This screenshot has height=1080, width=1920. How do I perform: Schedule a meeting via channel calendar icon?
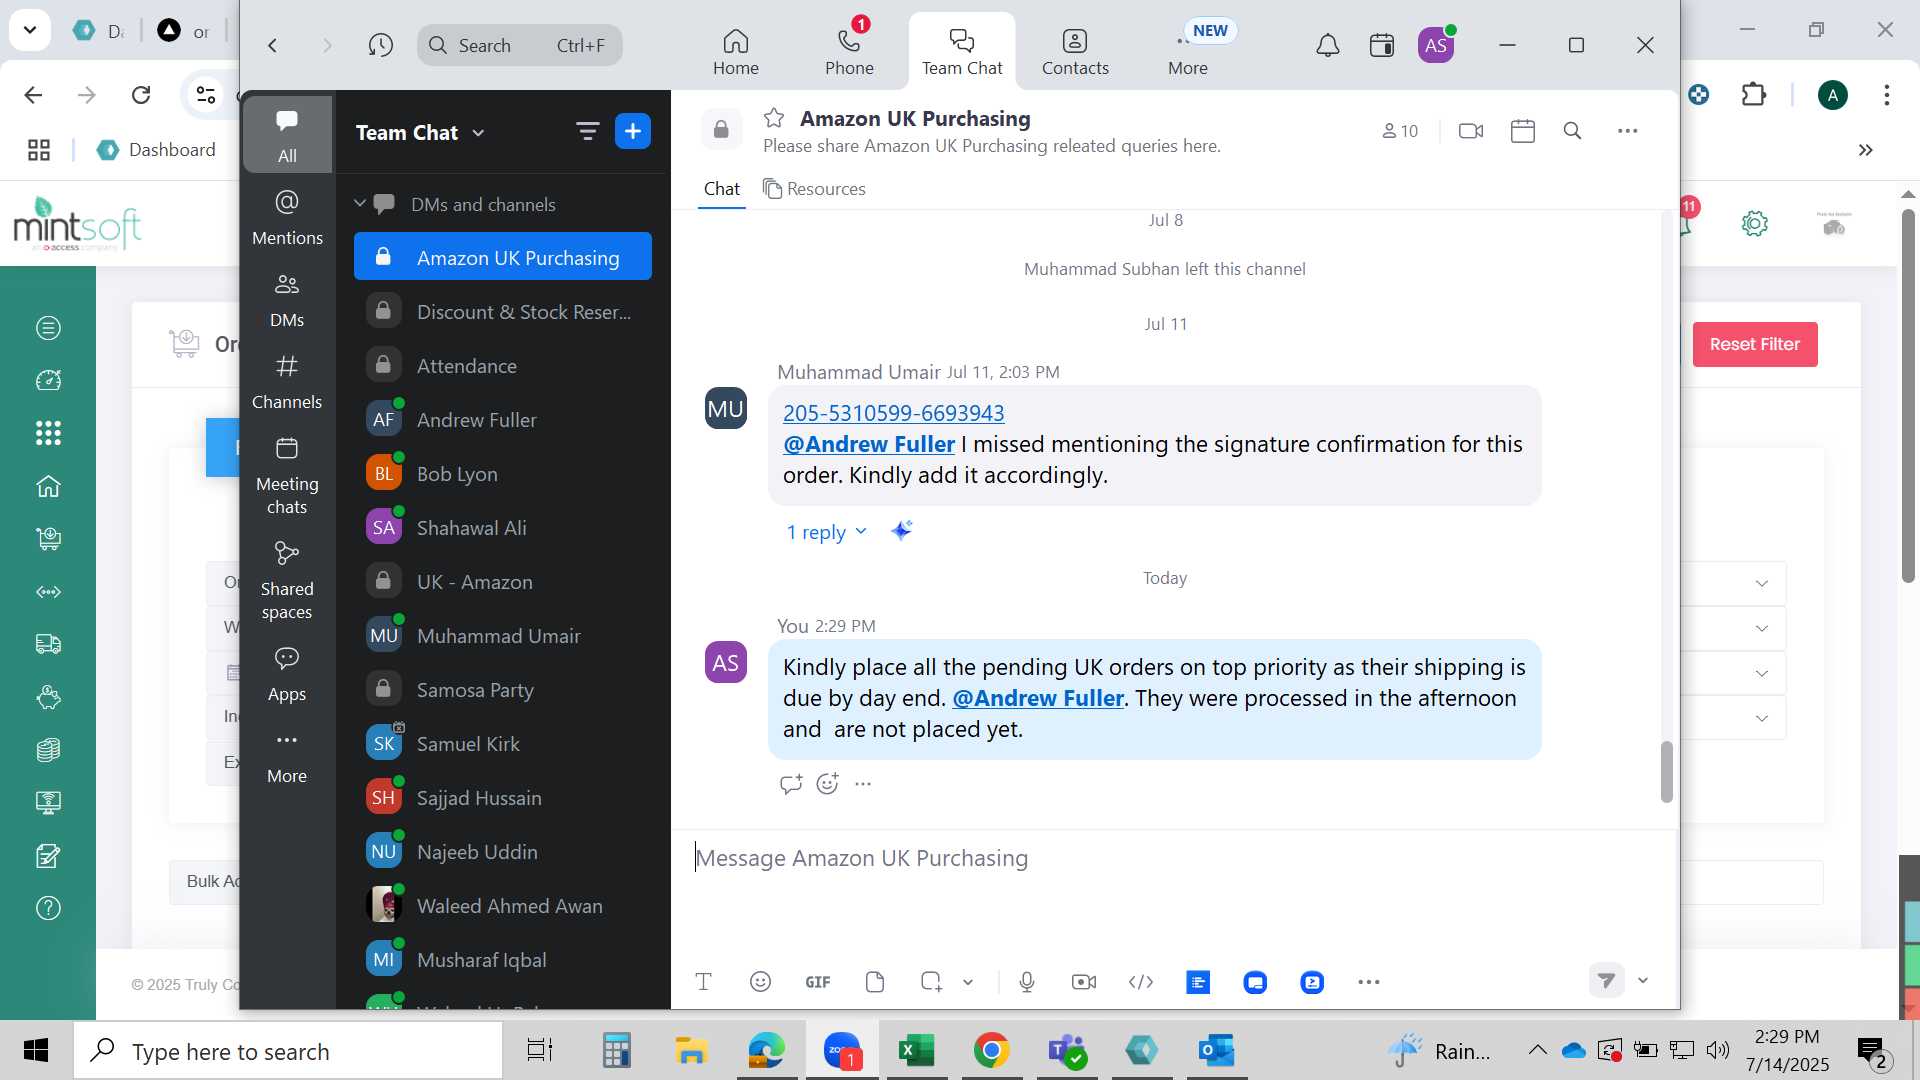coord(1523,131)
